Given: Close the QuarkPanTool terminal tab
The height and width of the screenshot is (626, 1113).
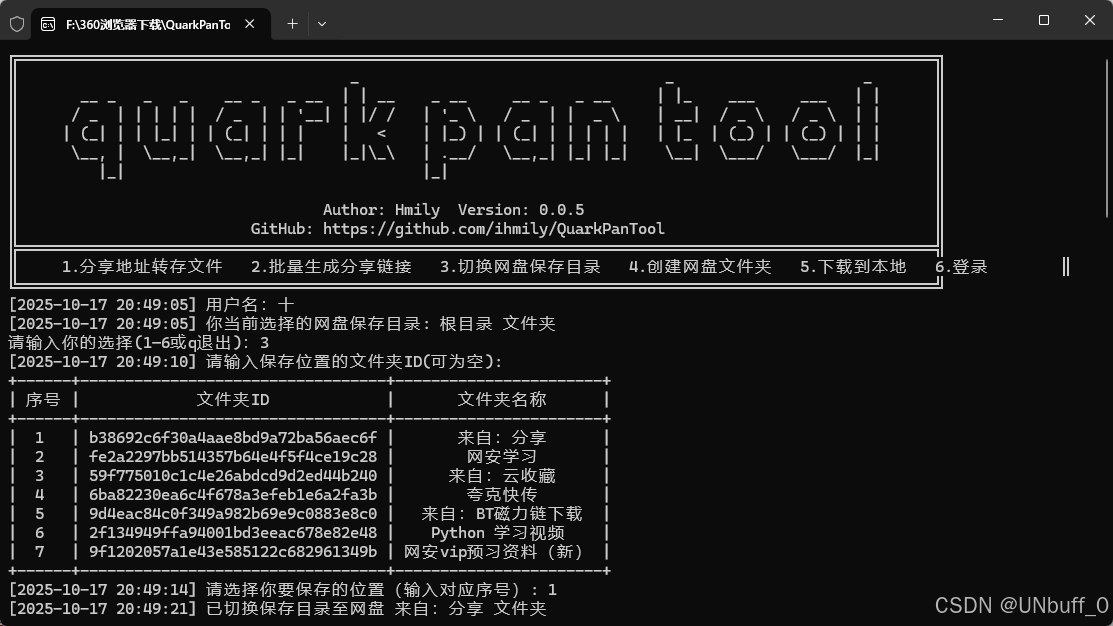Looking at the screenshot, I should point(249,22).
